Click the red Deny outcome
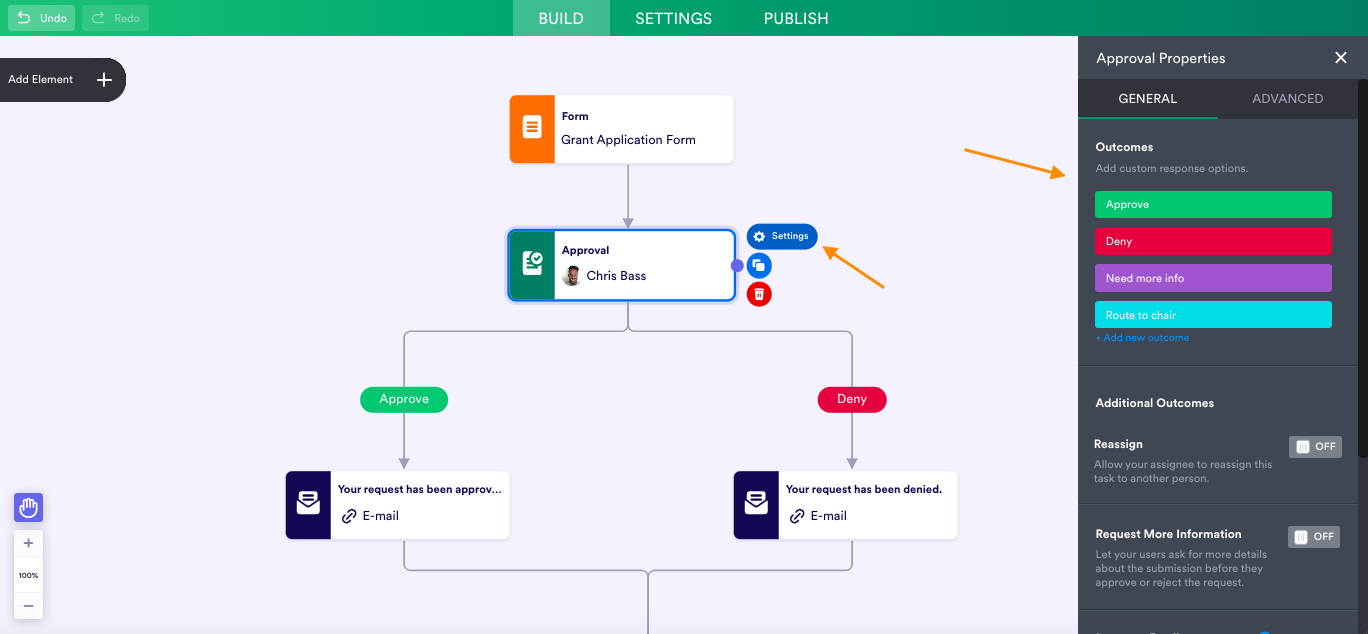The height and width of the screenshot is (634, 1368). 1213,241
